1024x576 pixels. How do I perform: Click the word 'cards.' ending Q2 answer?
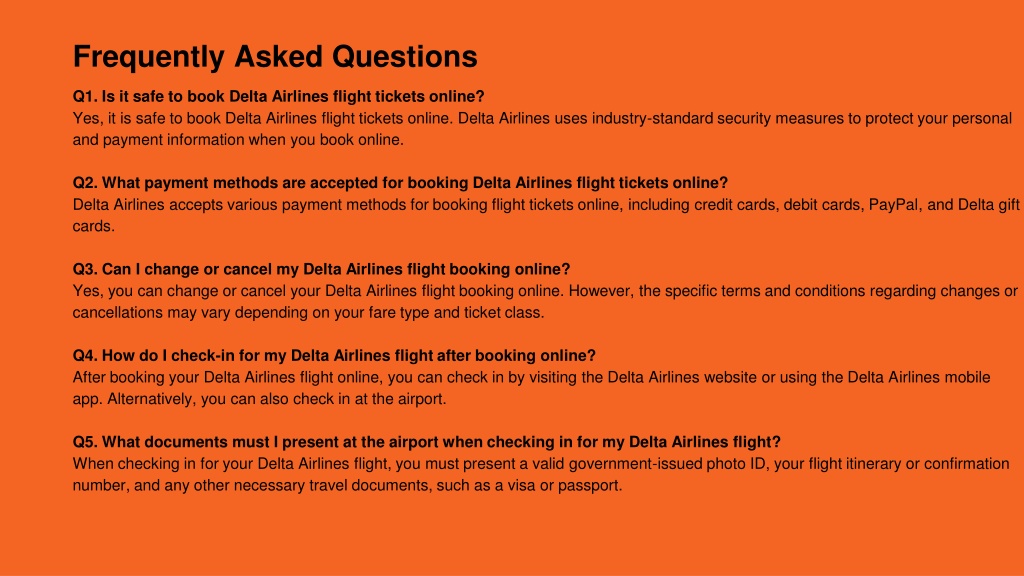click(x=93, y=227)
